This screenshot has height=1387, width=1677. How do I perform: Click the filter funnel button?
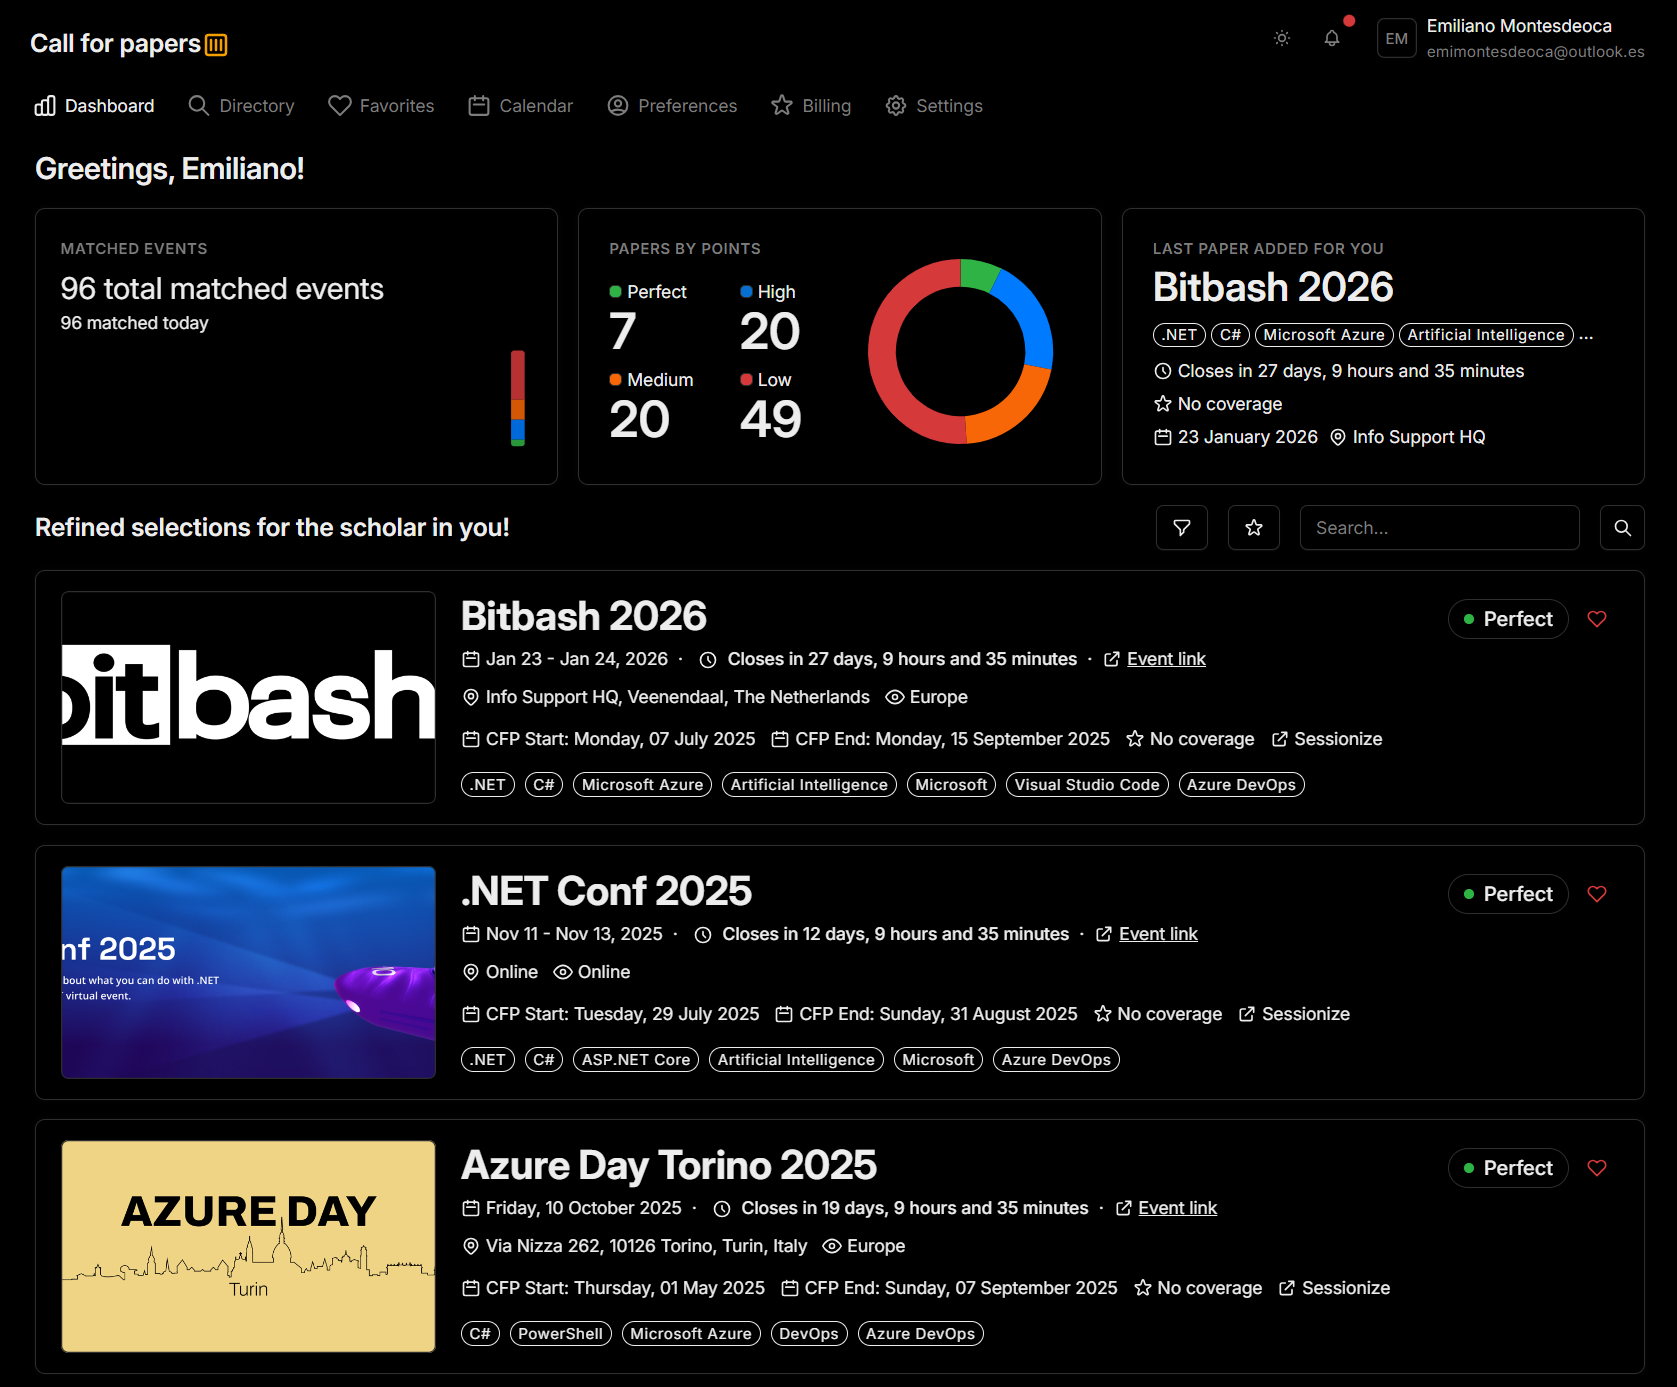point(1182,528)
